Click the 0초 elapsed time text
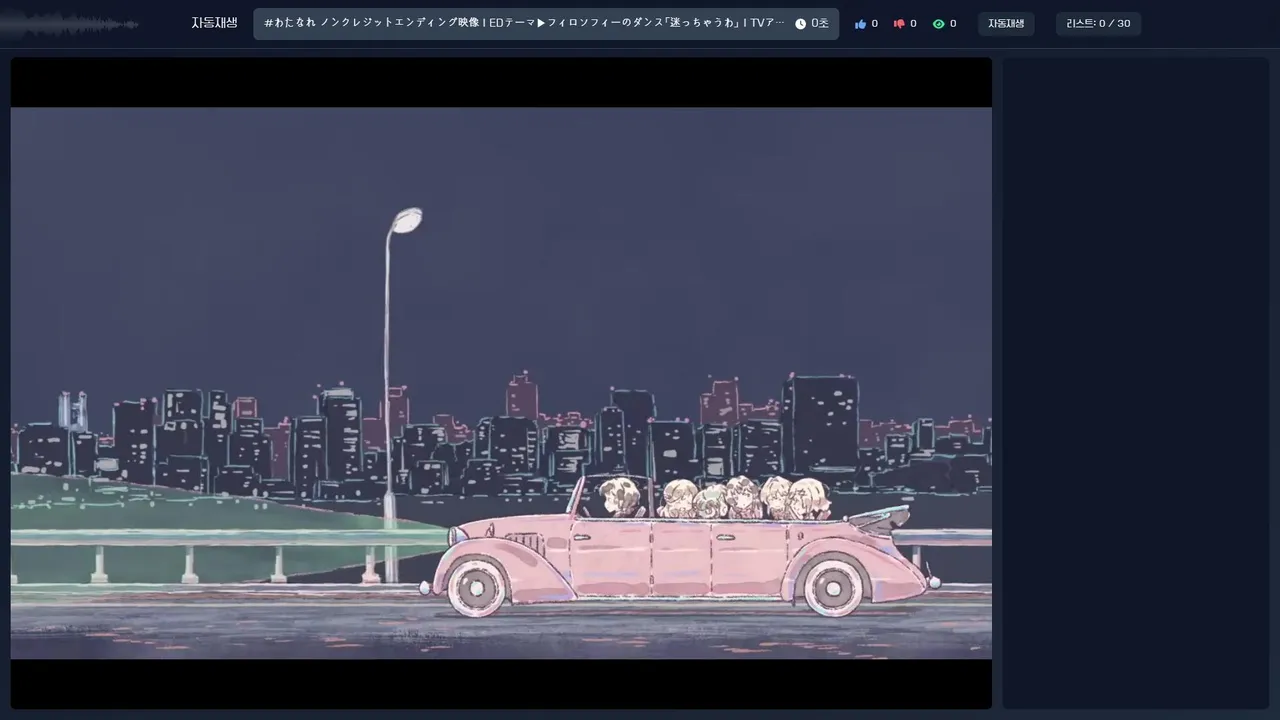1280x720 pixels. pos(820,24)
